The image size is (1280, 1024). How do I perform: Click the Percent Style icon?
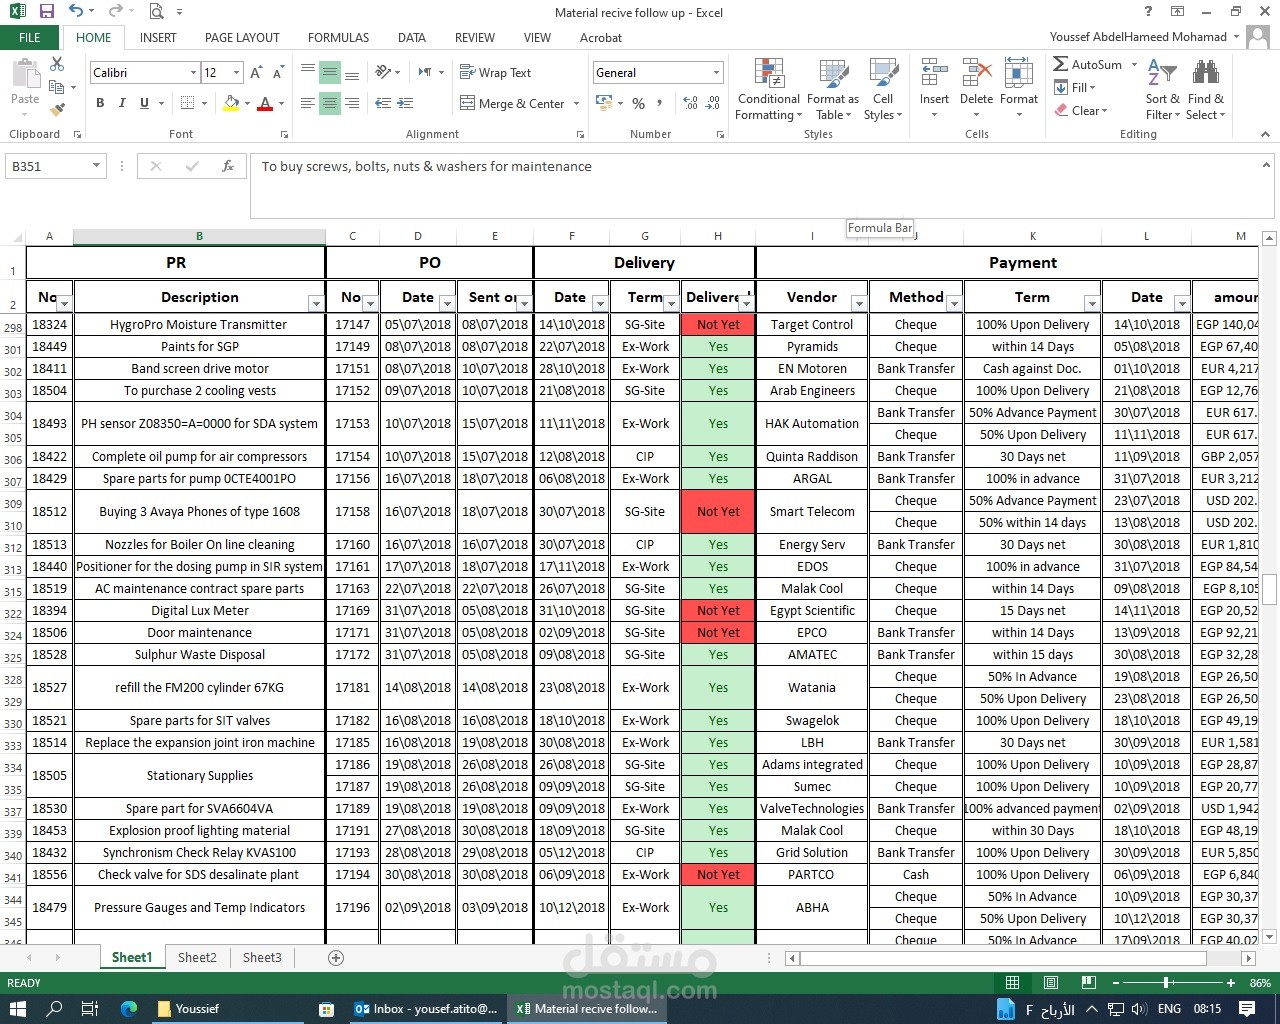click(638, 103)
